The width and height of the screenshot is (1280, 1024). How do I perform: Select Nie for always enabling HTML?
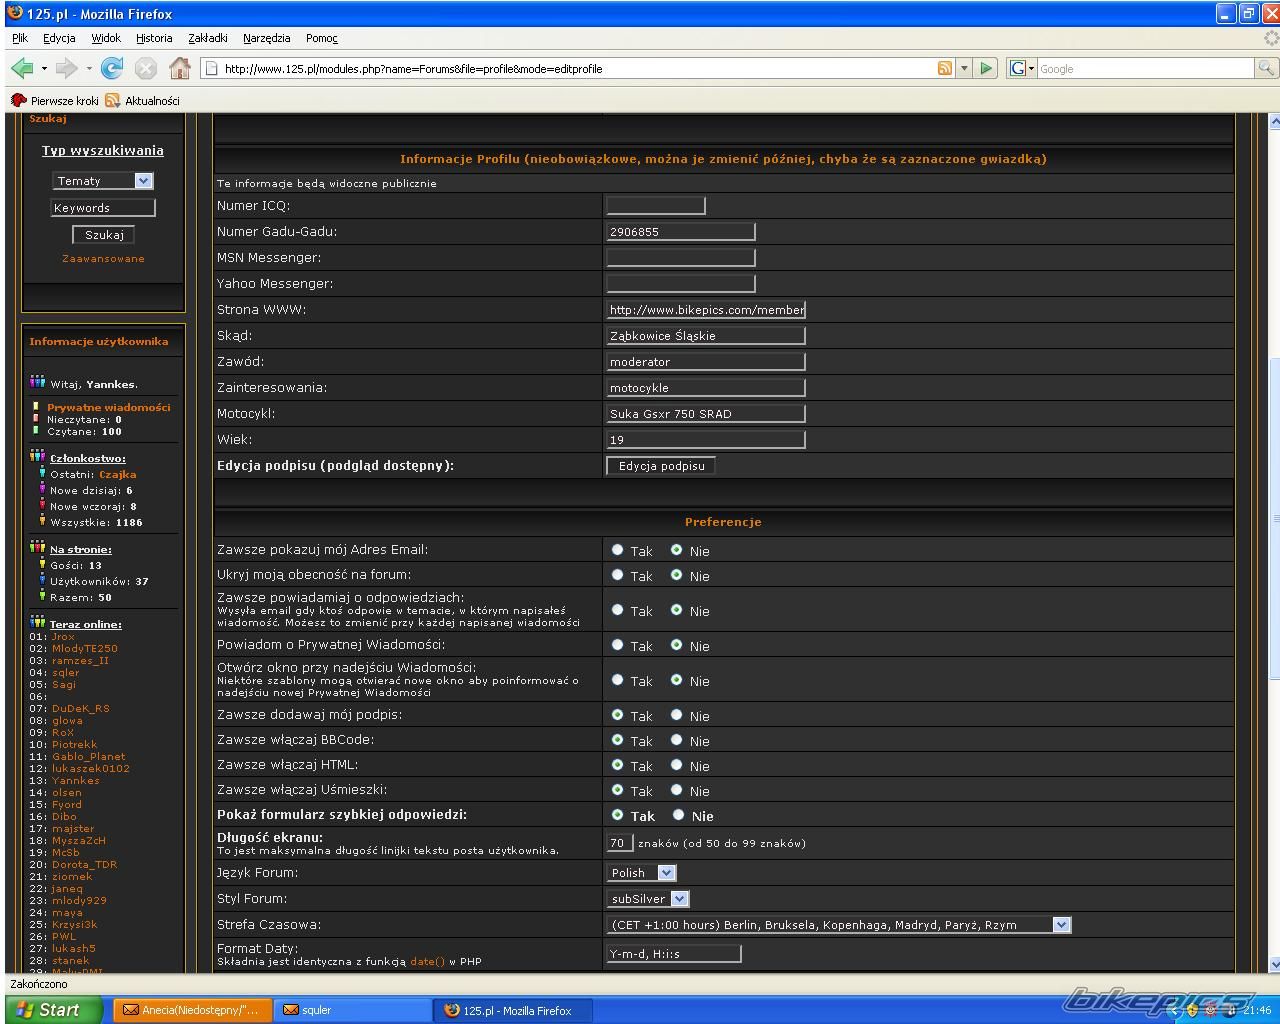coord(677,765)
